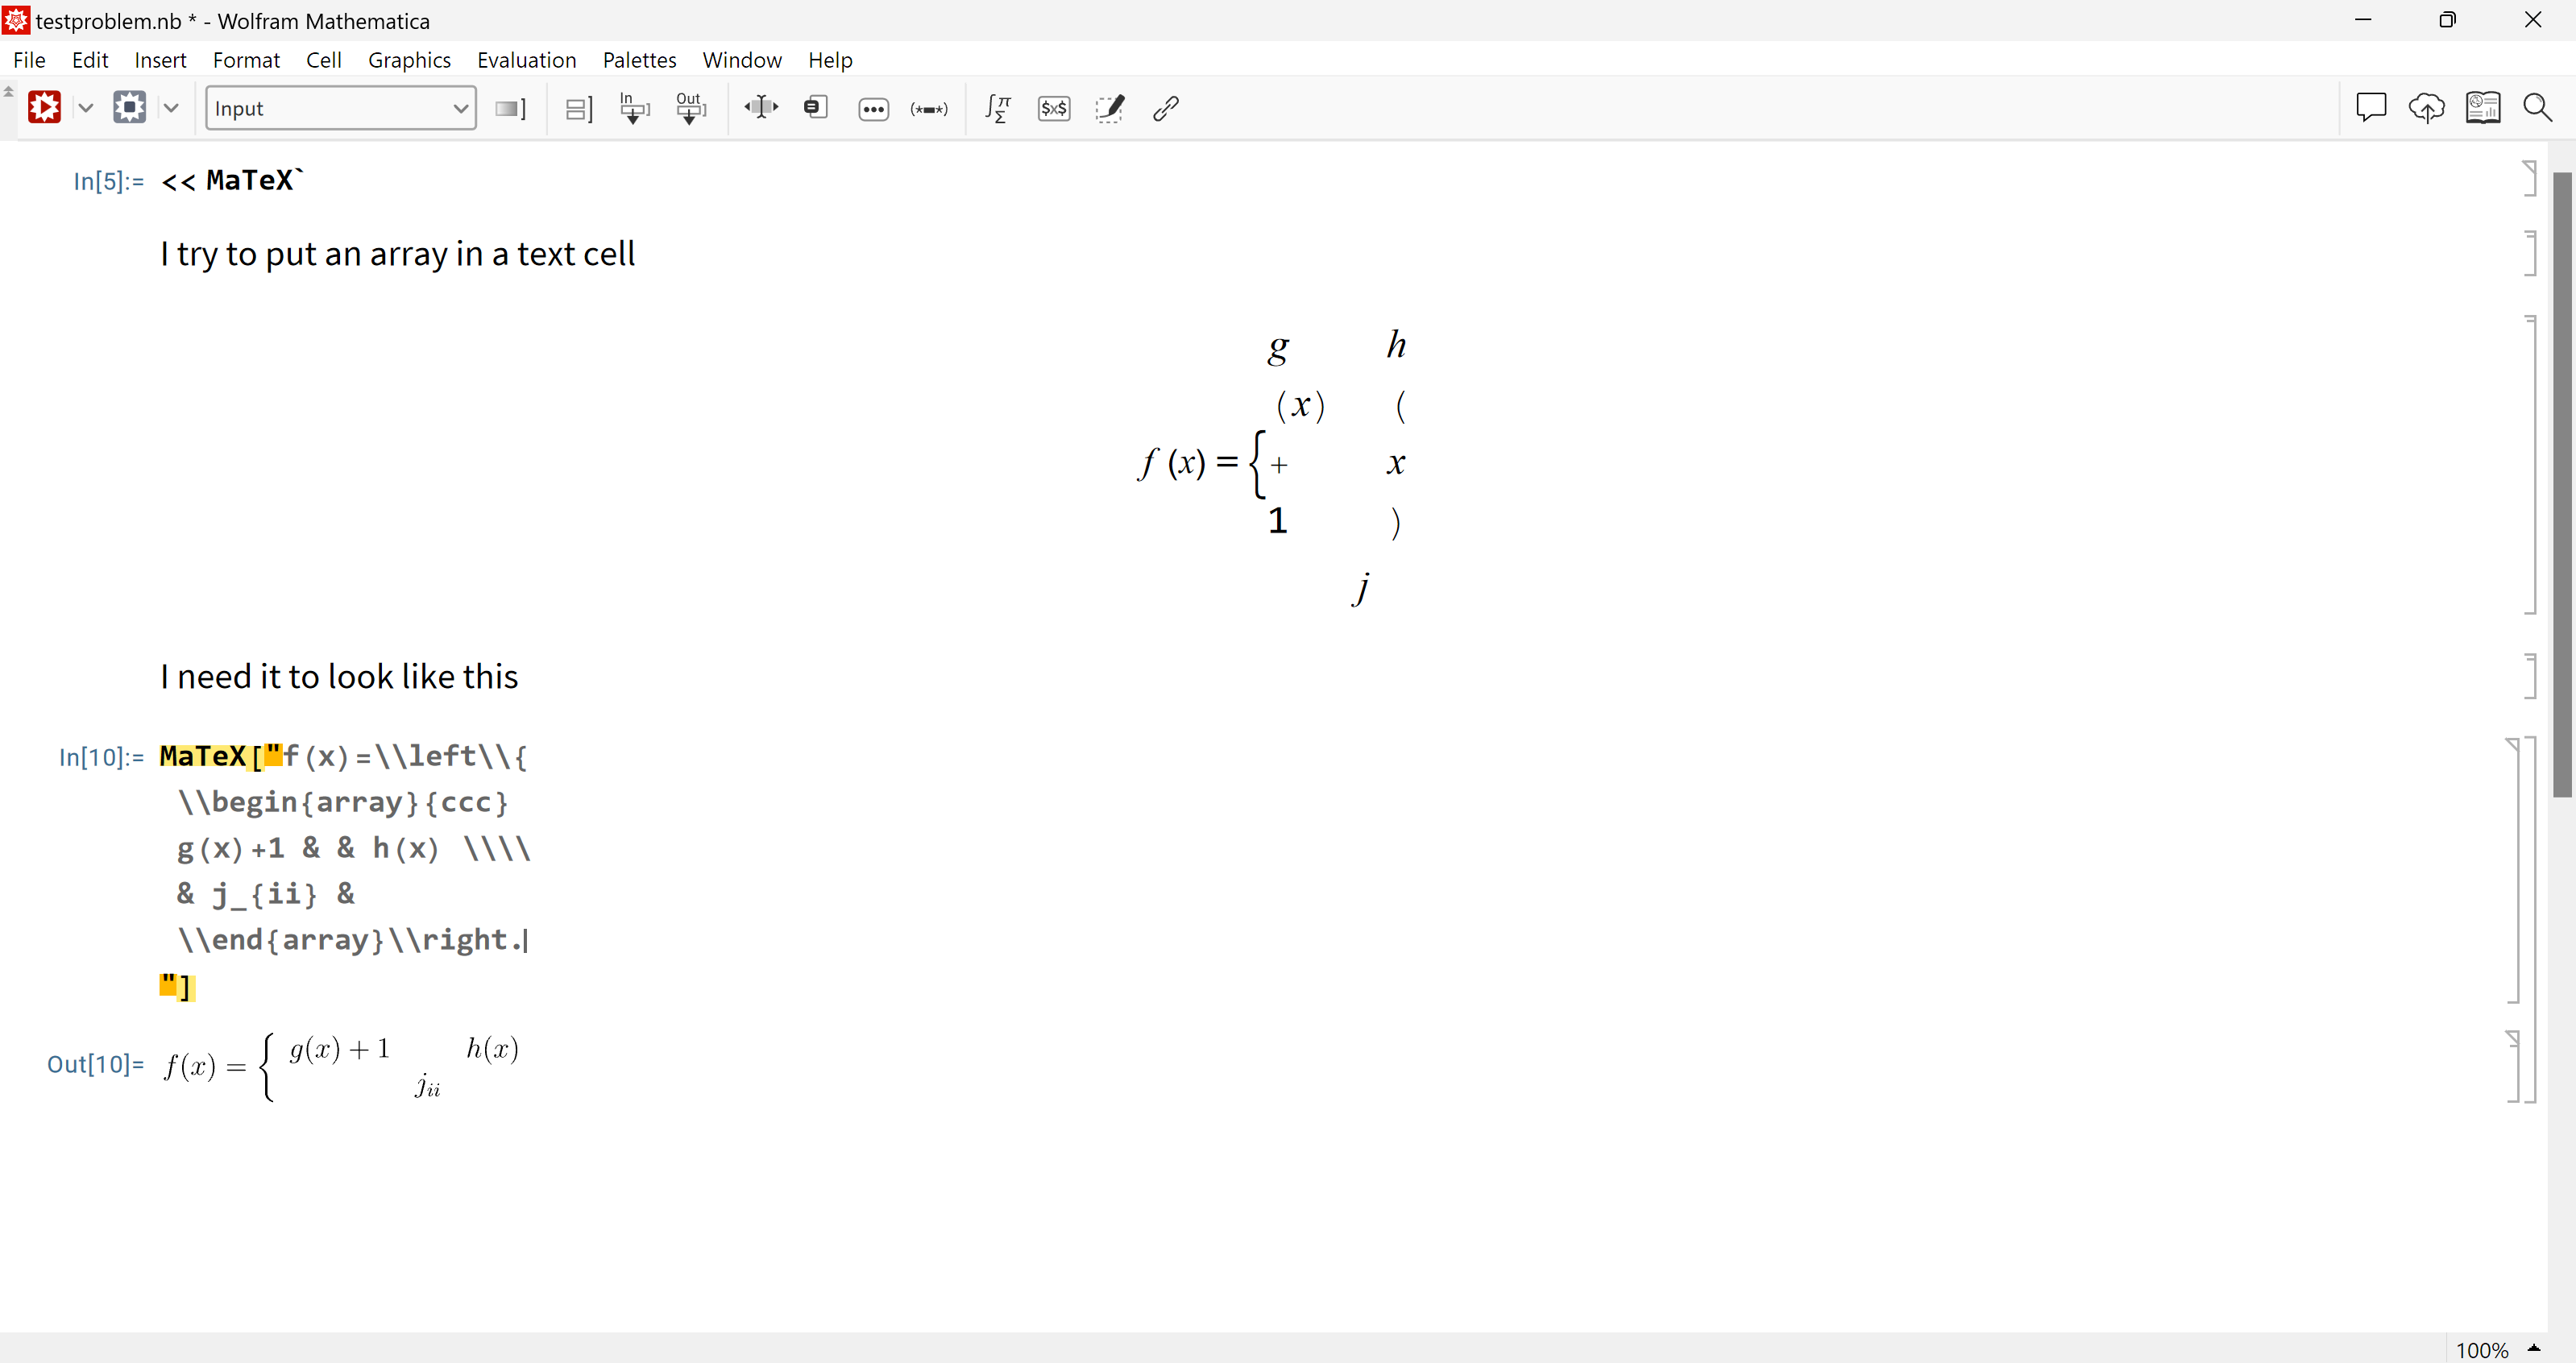This screenshot has width=2576, height=1363.
Task: Open the Evaluation menu
Action: 526,60
